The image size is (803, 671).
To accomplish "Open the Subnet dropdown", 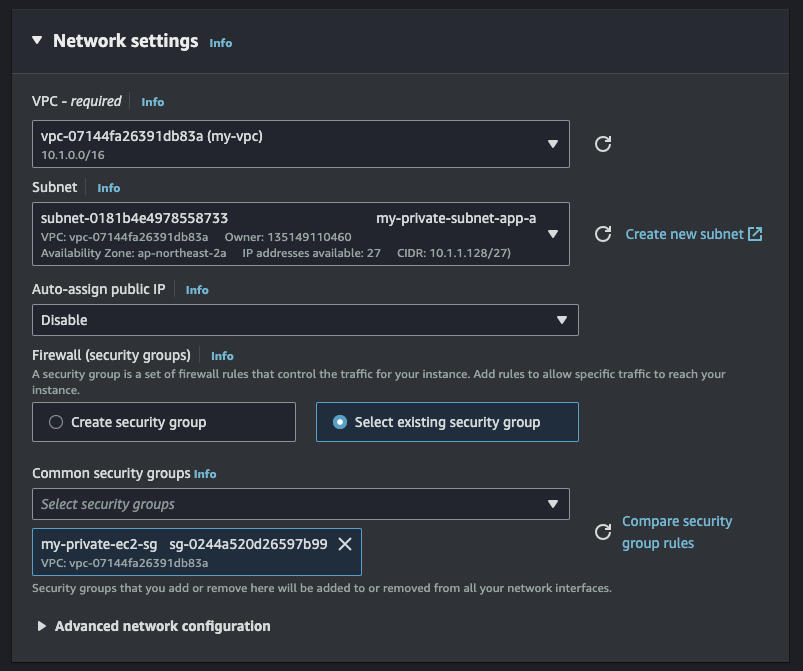I will click(300, 234).
